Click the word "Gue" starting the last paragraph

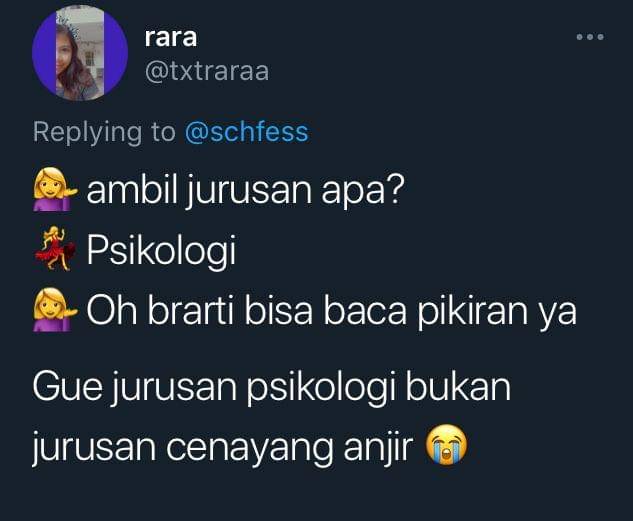(x=67, y=387)
